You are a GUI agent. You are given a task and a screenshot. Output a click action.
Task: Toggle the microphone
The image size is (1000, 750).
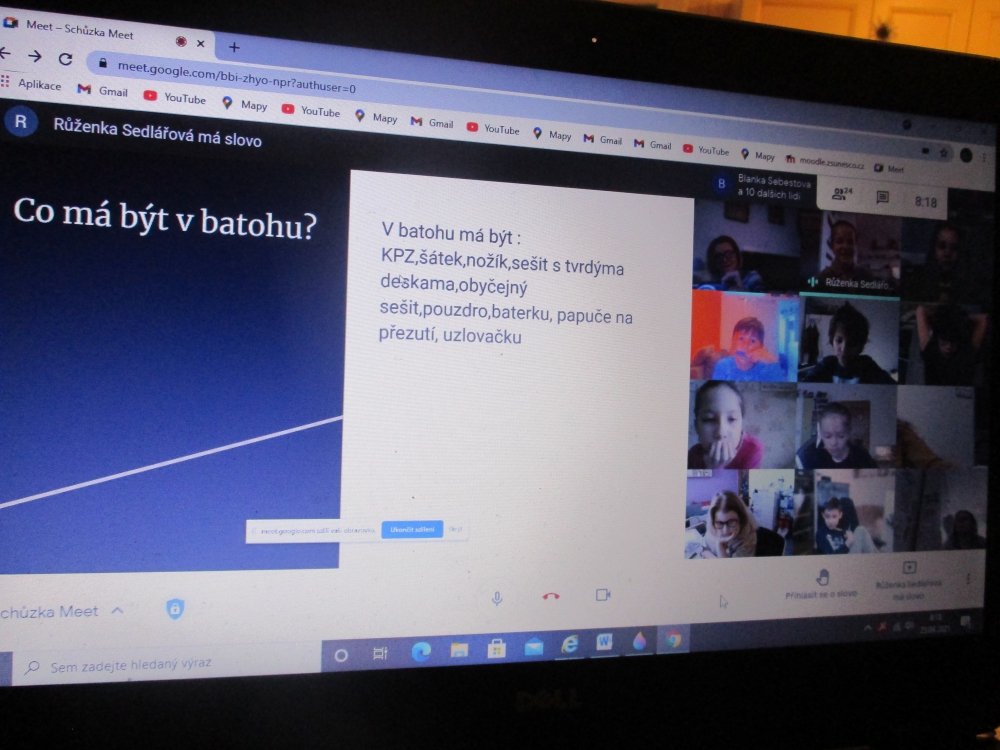point(497,598)
